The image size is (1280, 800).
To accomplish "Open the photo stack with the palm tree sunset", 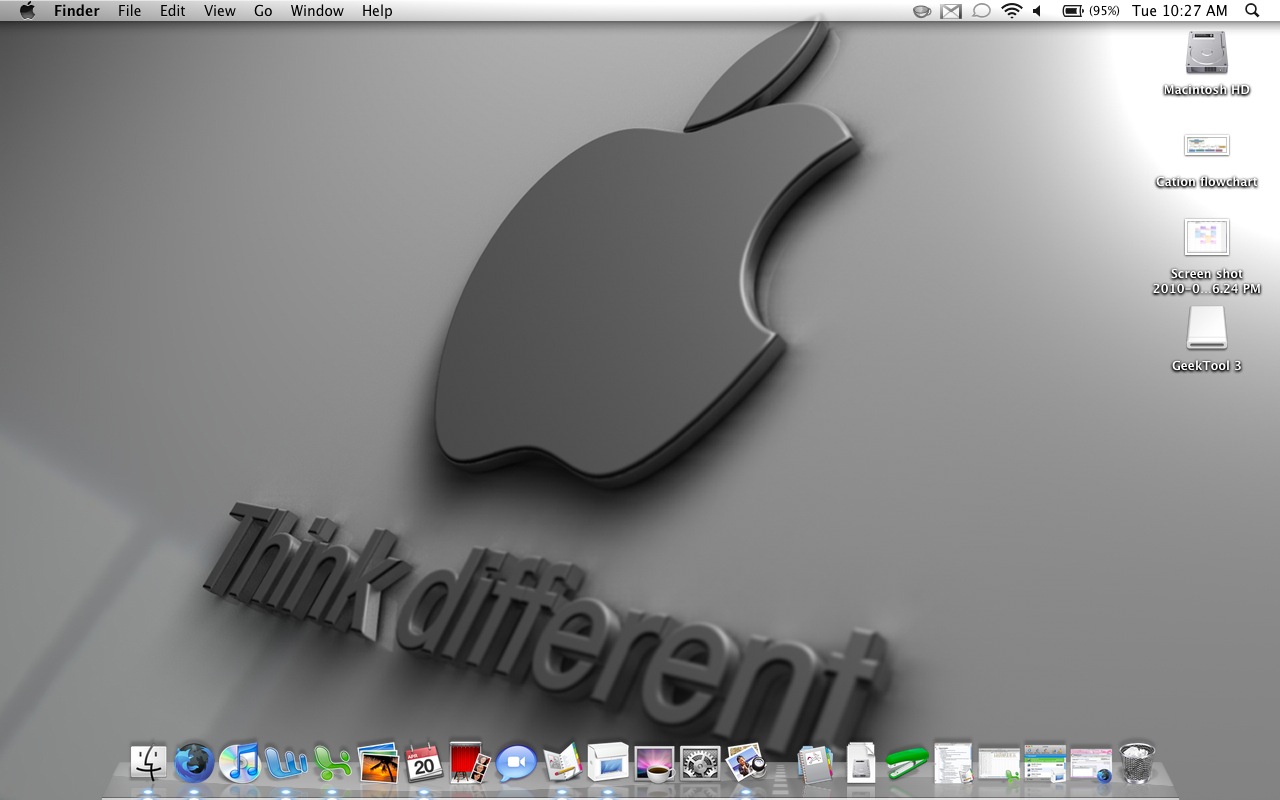I will (x=378, y=763).
